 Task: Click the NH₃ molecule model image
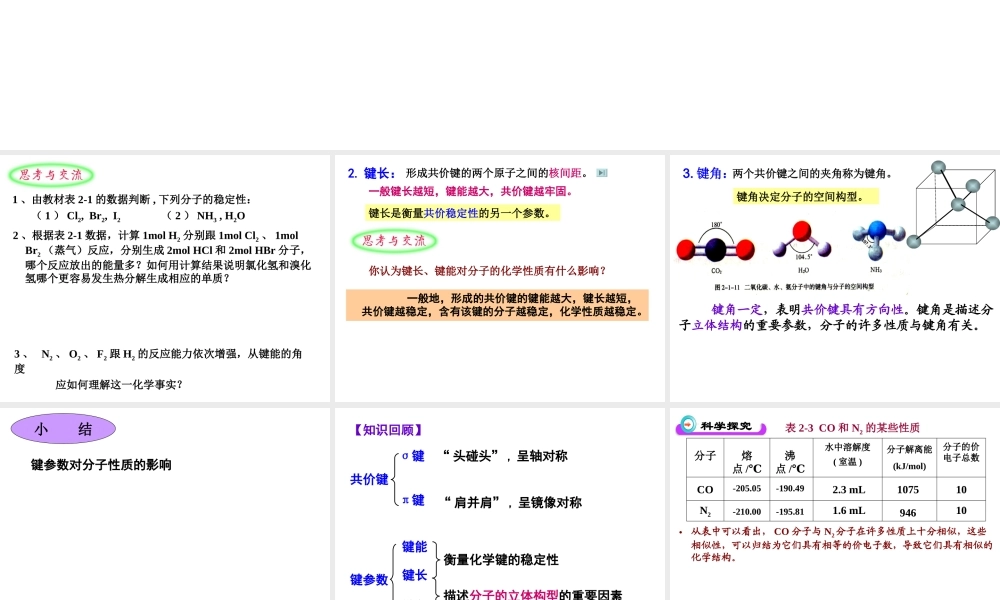(x=878, y=238)
